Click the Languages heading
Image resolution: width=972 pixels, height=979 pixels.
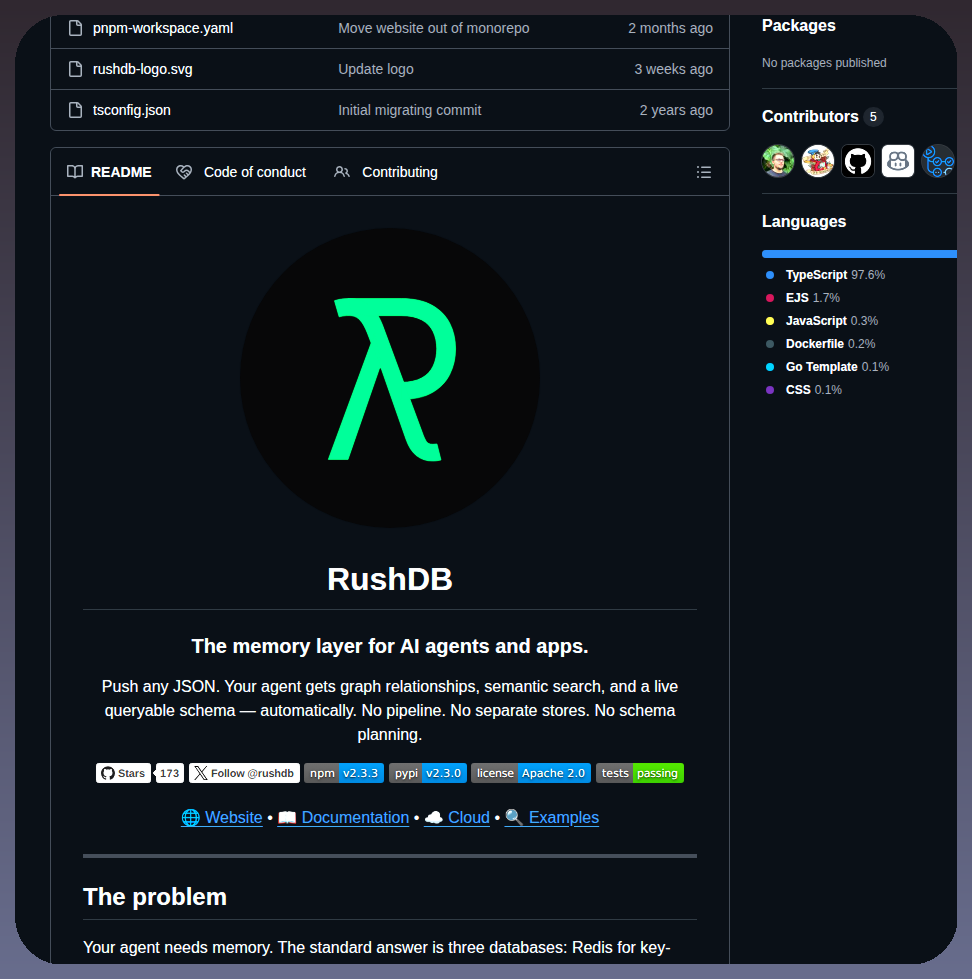(804, 222)
